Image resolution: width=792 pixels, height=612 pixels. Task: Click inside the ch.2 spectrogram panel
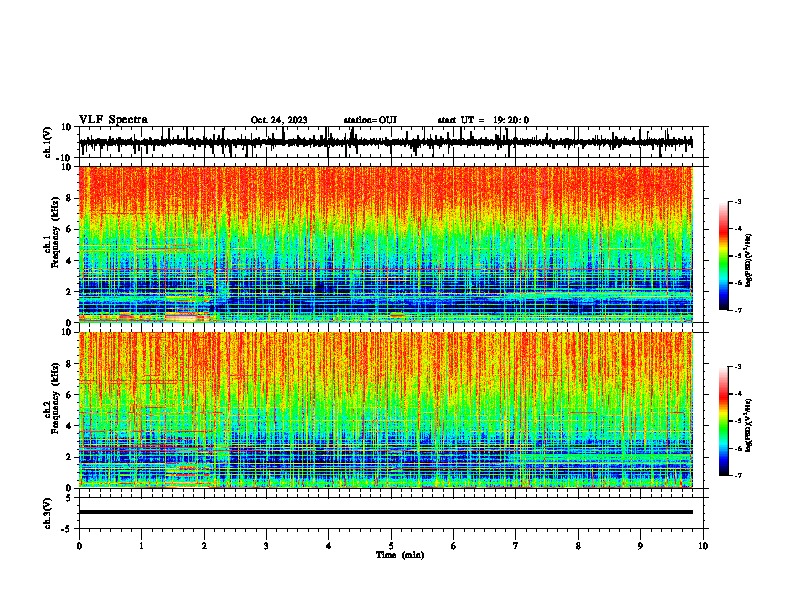386,410
